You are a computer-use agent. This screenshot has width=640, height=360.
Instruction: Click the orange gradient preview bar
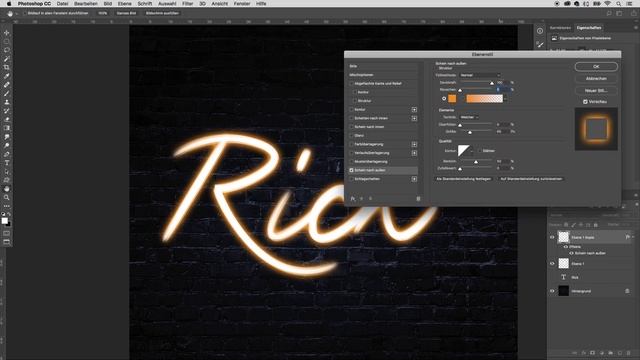(x=484, y=98)
